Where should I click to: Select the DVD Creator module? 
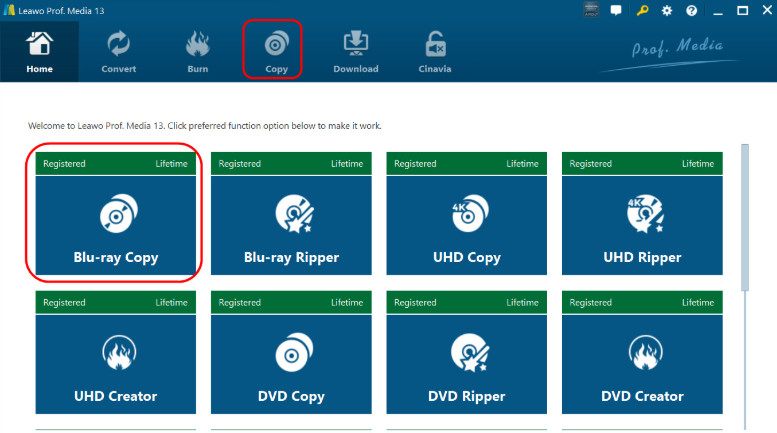[x=642, y=352]
